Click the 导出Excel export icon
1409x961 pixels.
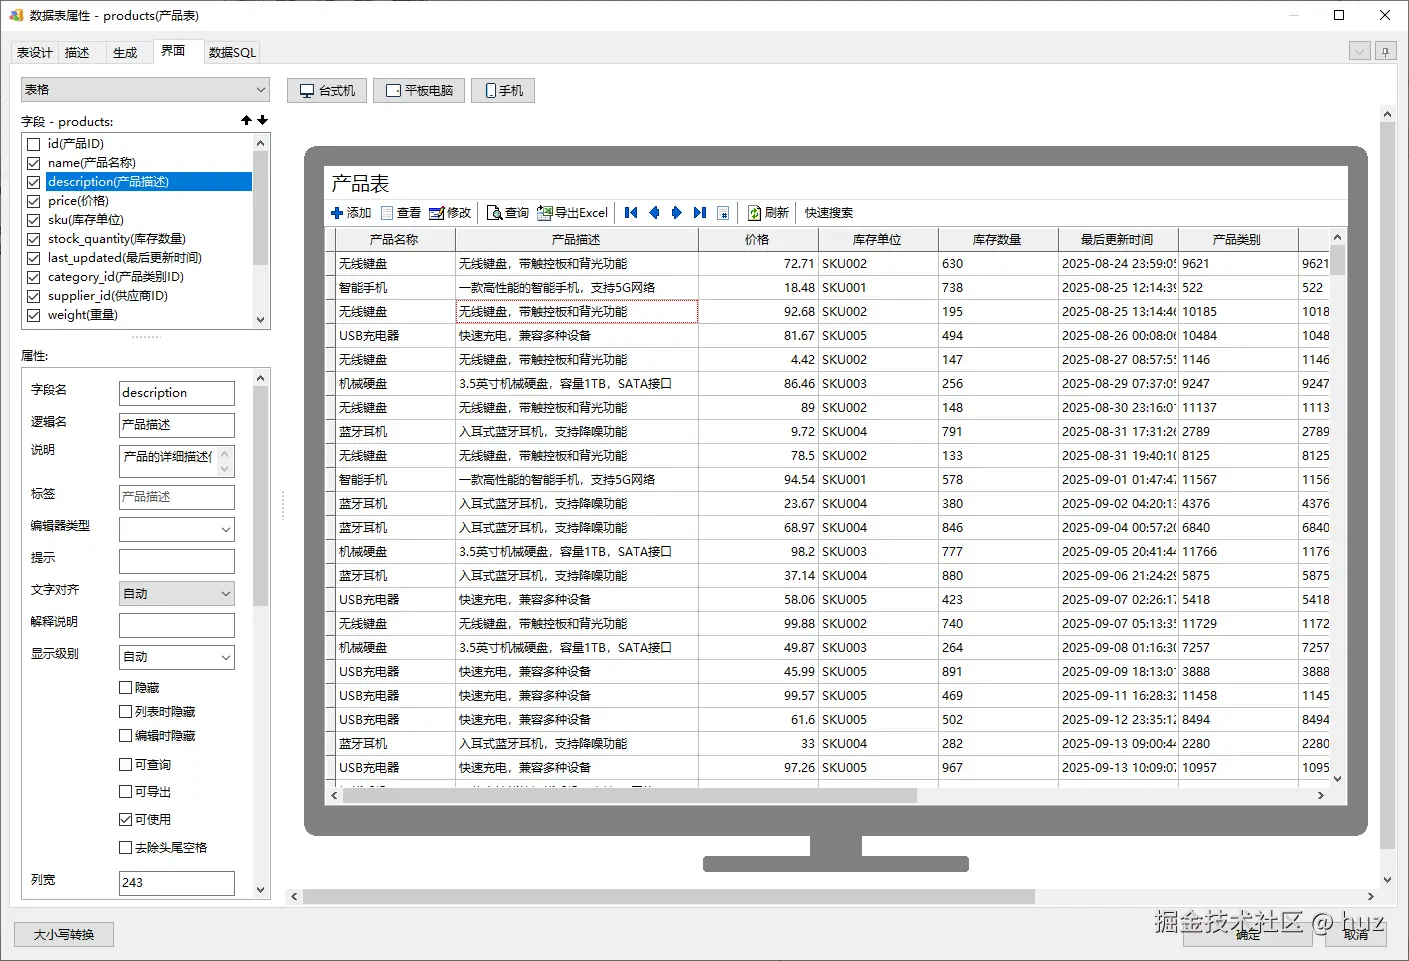point(545,213)
